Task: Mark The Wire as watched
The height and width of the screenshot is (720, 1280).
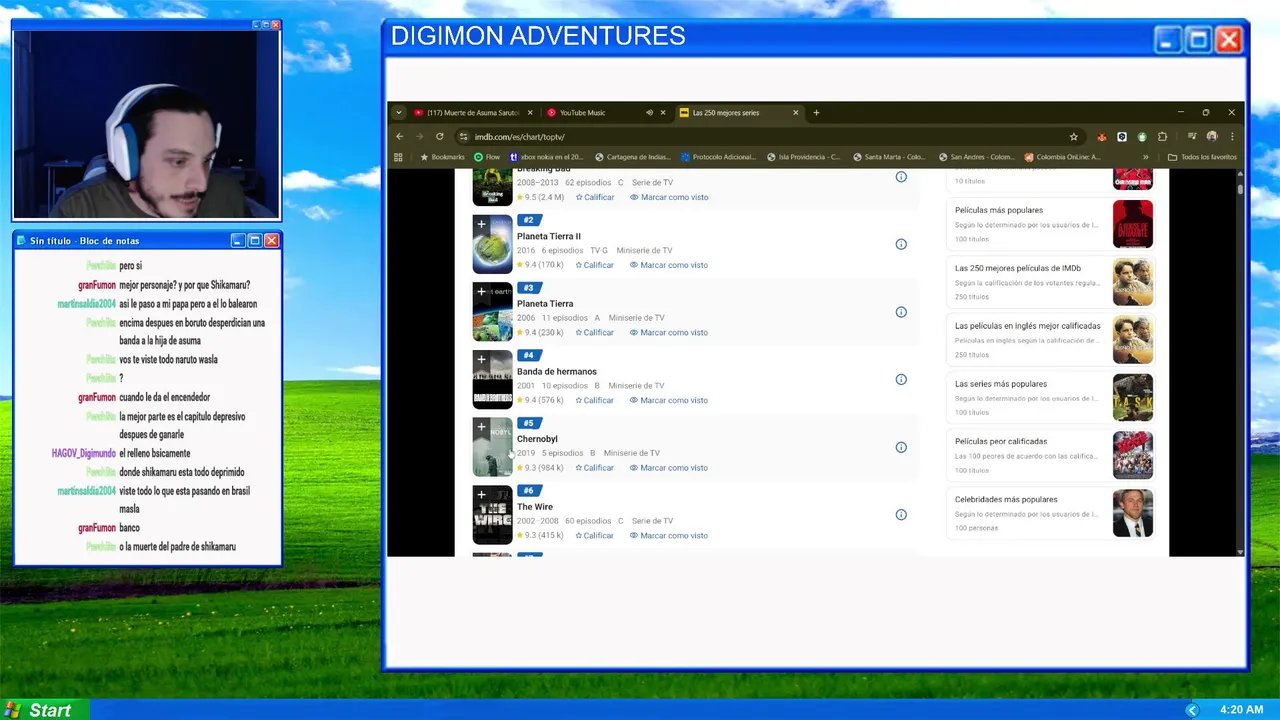Action: pos(669,535)
